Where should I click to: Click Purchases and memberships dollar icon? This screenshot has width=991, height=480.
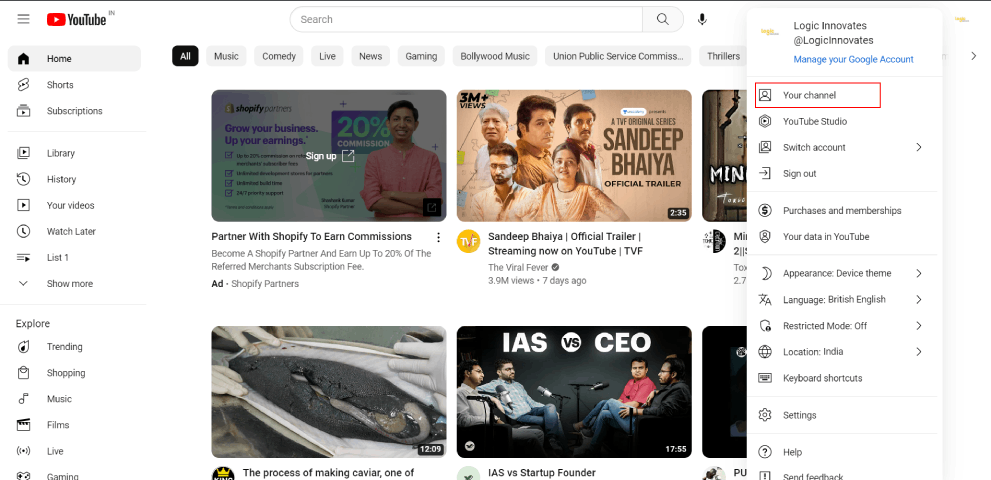[765, 210]
